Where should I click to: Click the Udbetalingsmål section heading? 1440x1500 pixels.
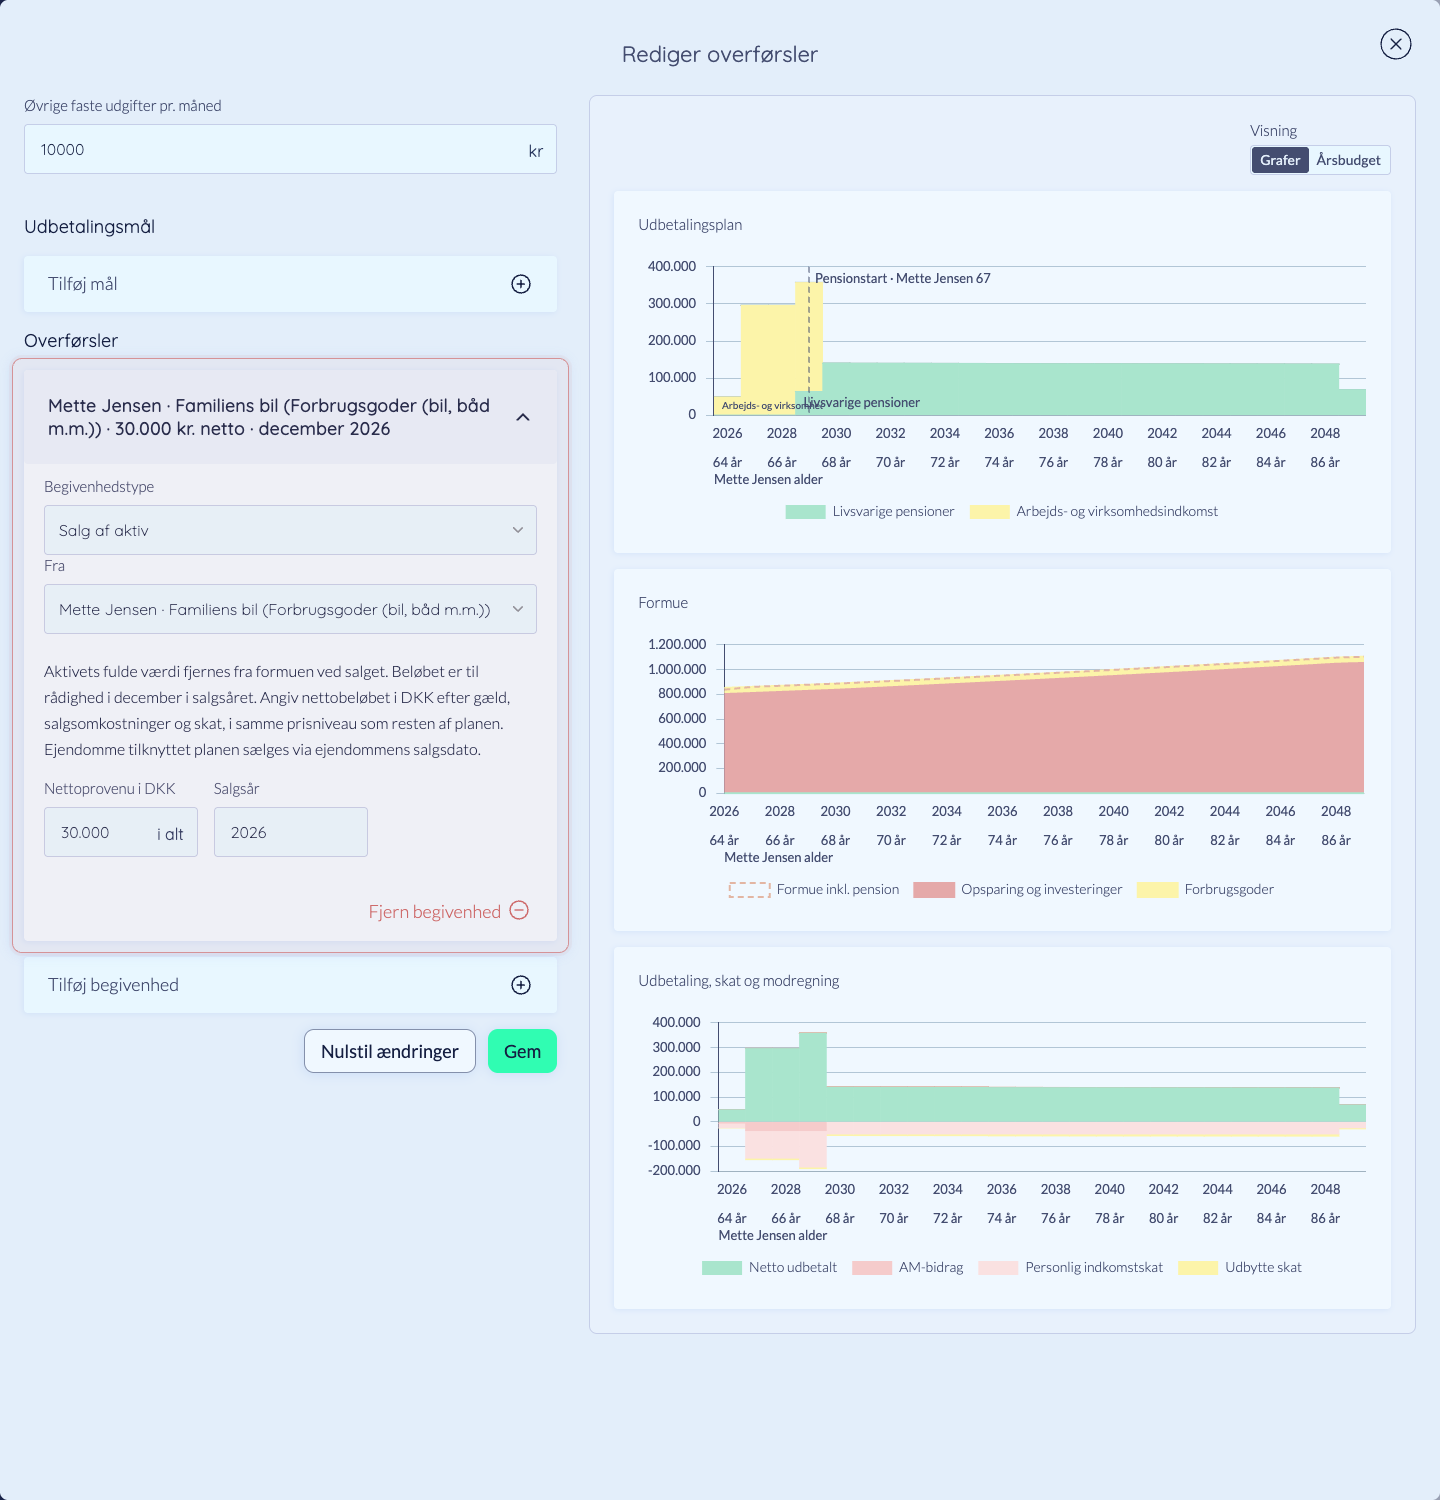(x=89, y=227)
